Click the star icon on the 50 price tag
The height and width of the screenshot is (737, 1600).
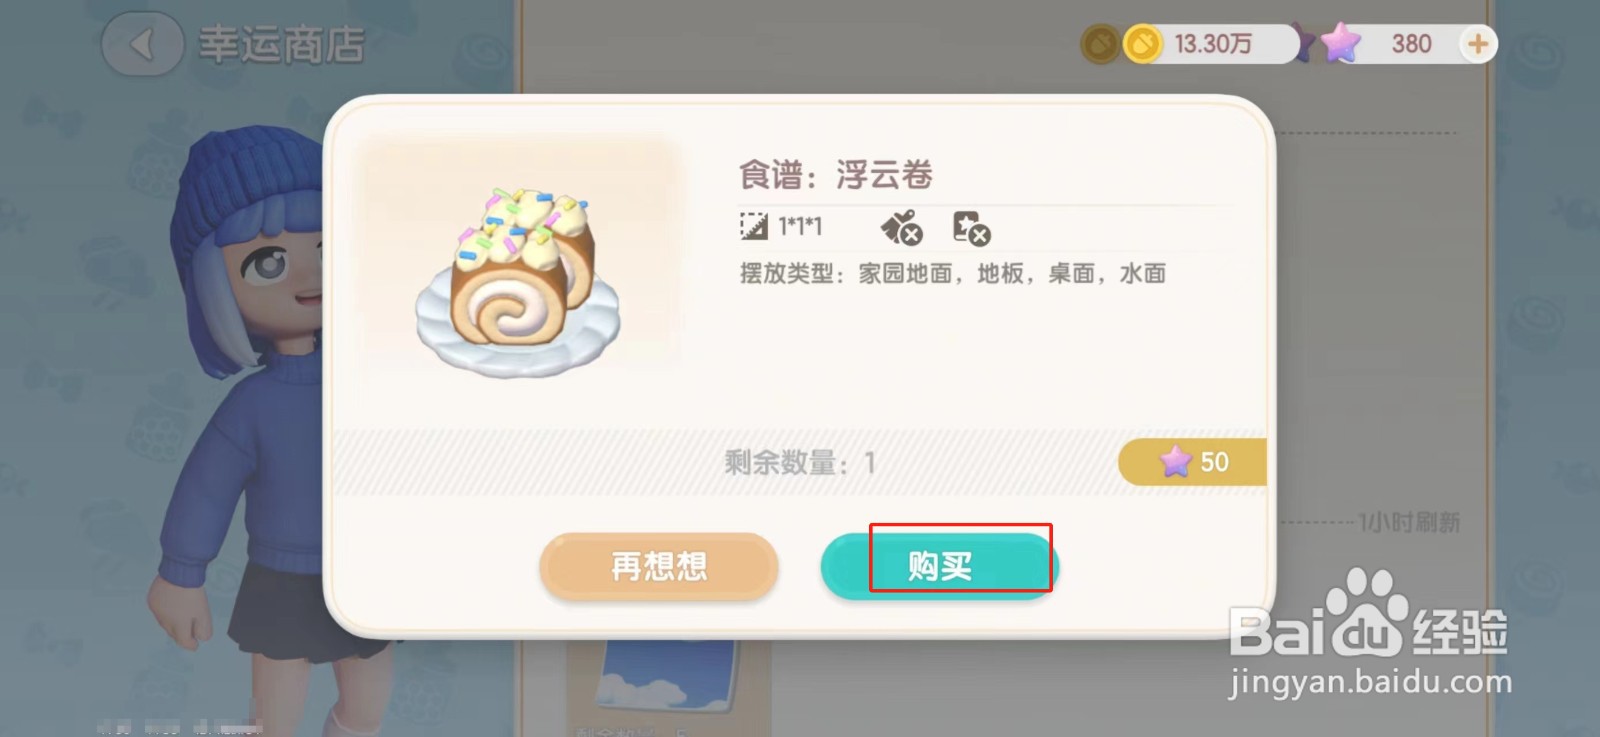pos(1175,461)
